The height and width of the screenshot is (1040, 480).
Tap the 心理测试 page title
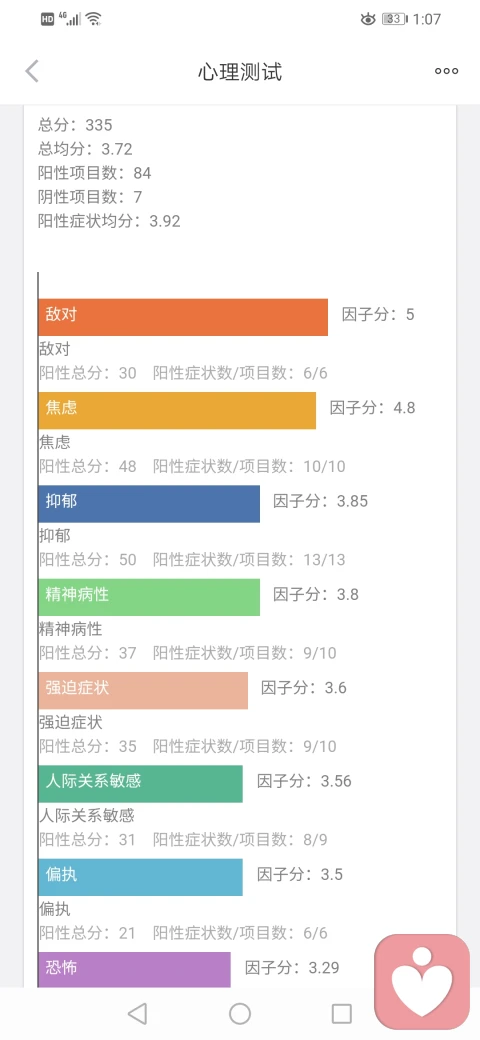[240, 72]
